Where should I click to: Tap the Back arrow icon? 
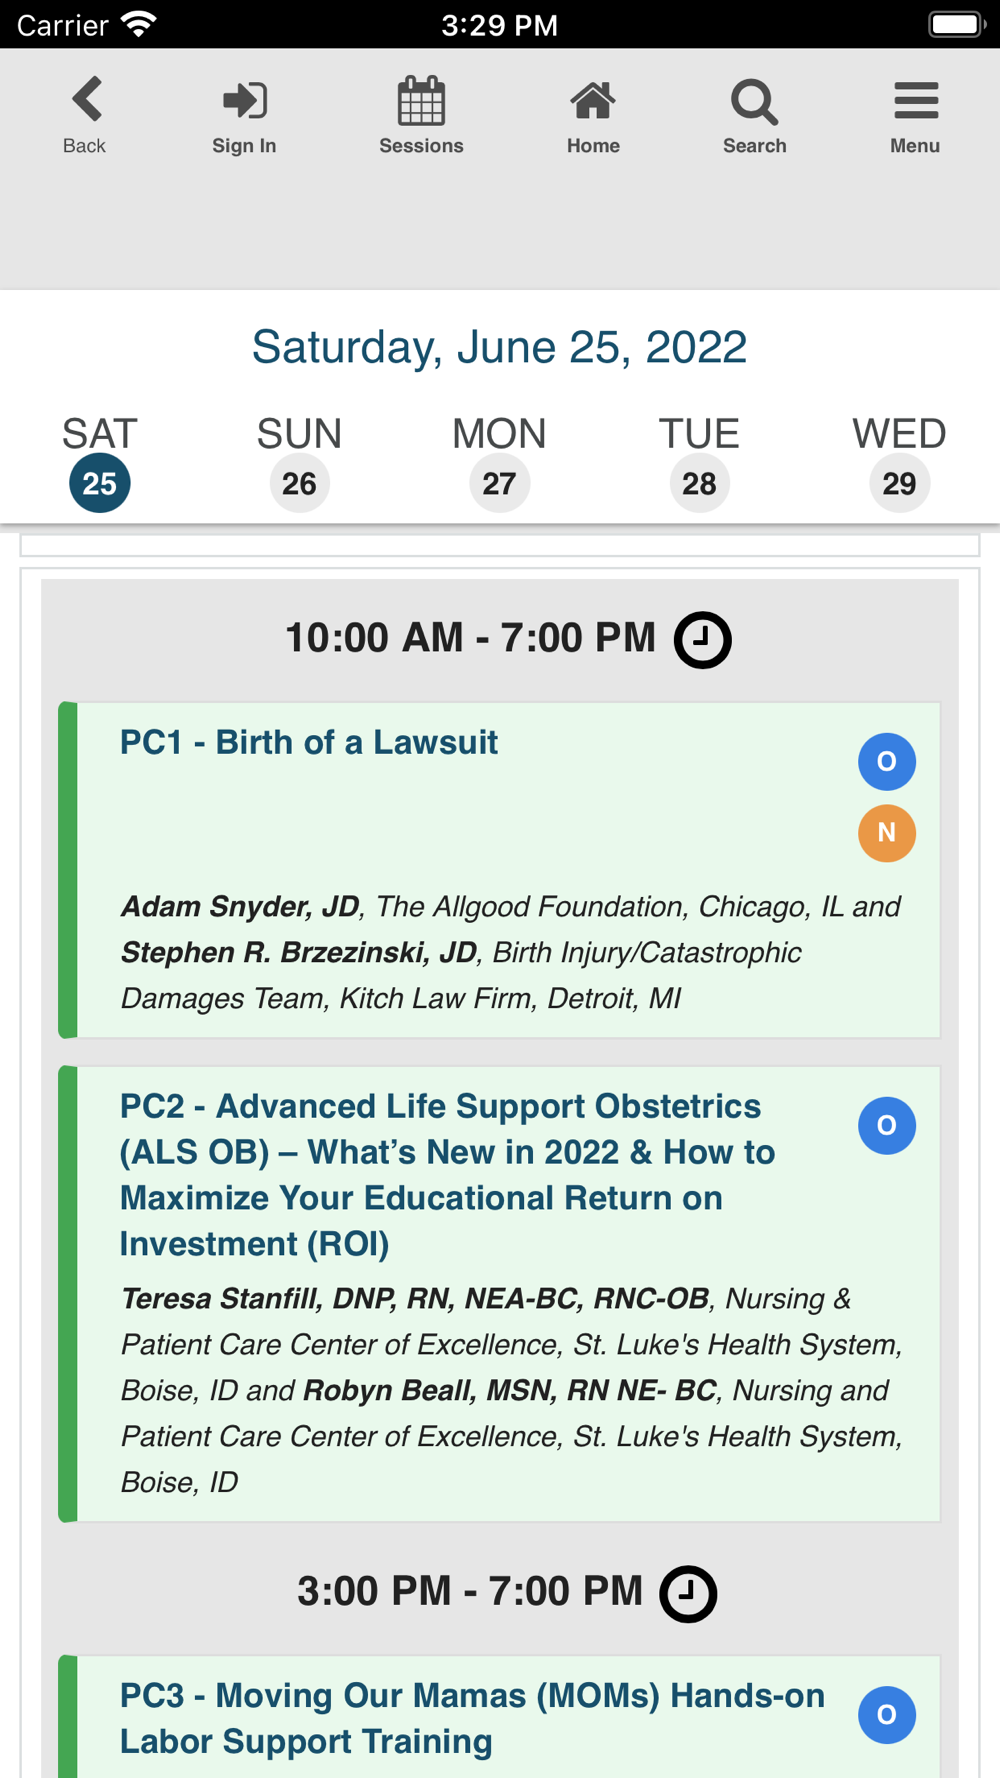86,100
